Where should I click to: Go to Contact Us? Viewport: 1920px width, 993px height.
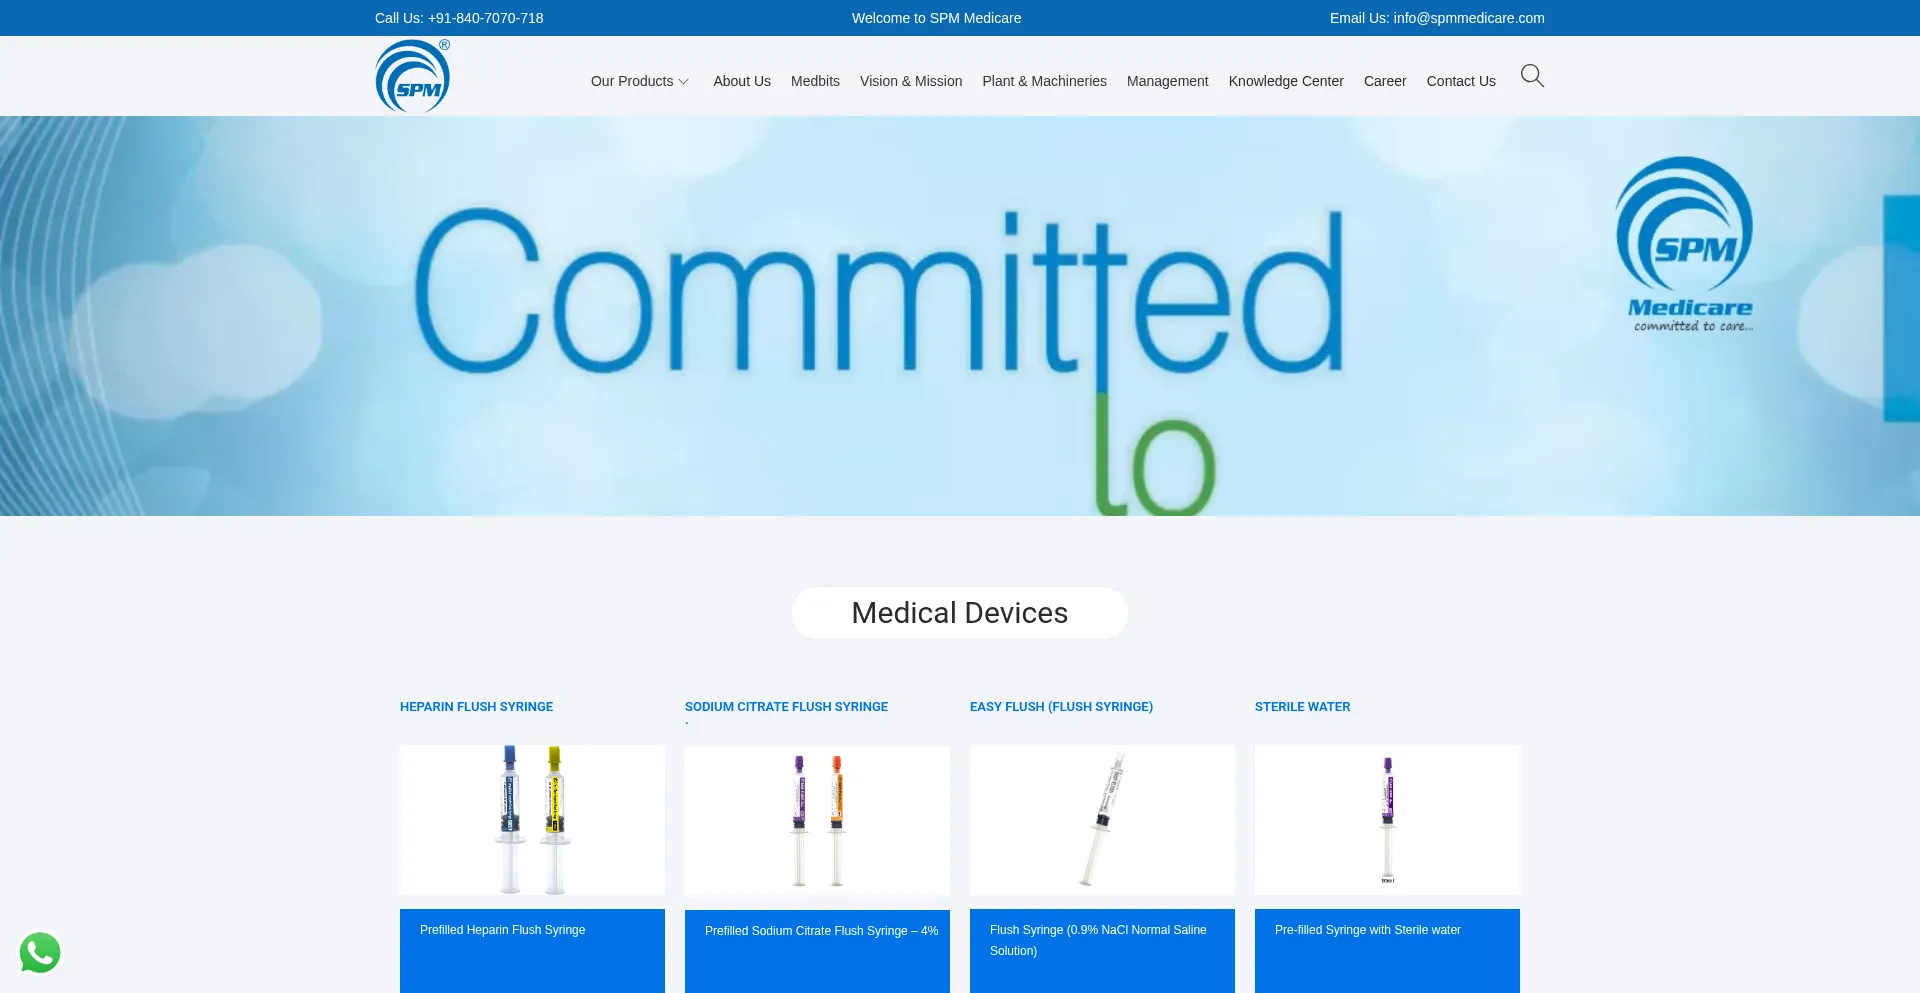tap(1461, 81)
